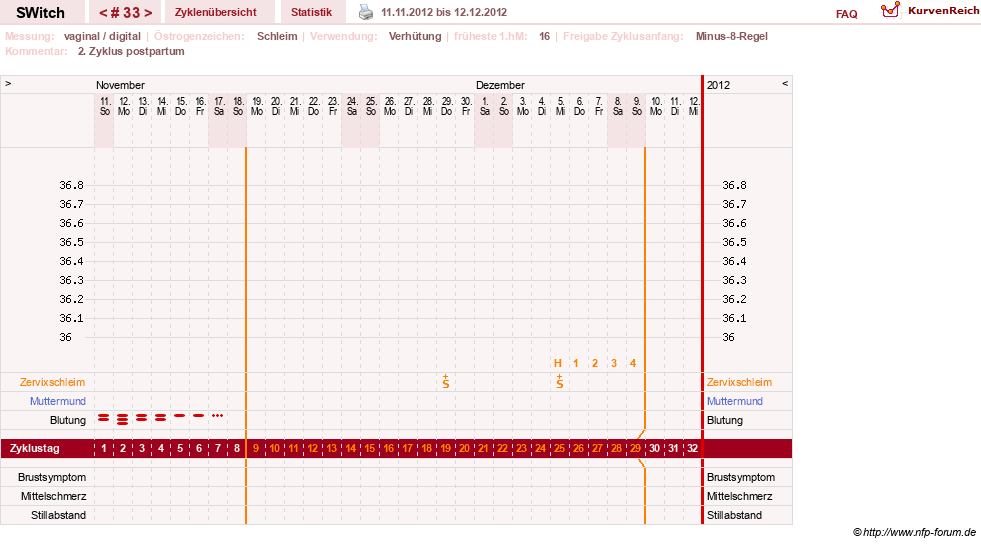981x544 pixels.
Task: Click the November month header
Action: point(120,85)
